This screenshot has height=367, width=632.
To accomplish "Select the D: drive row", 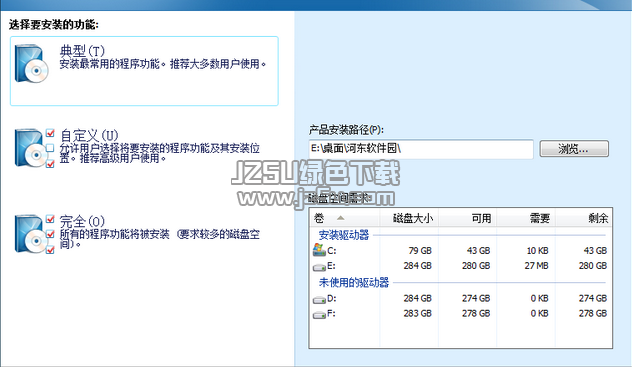I will (x=461, y=299).
